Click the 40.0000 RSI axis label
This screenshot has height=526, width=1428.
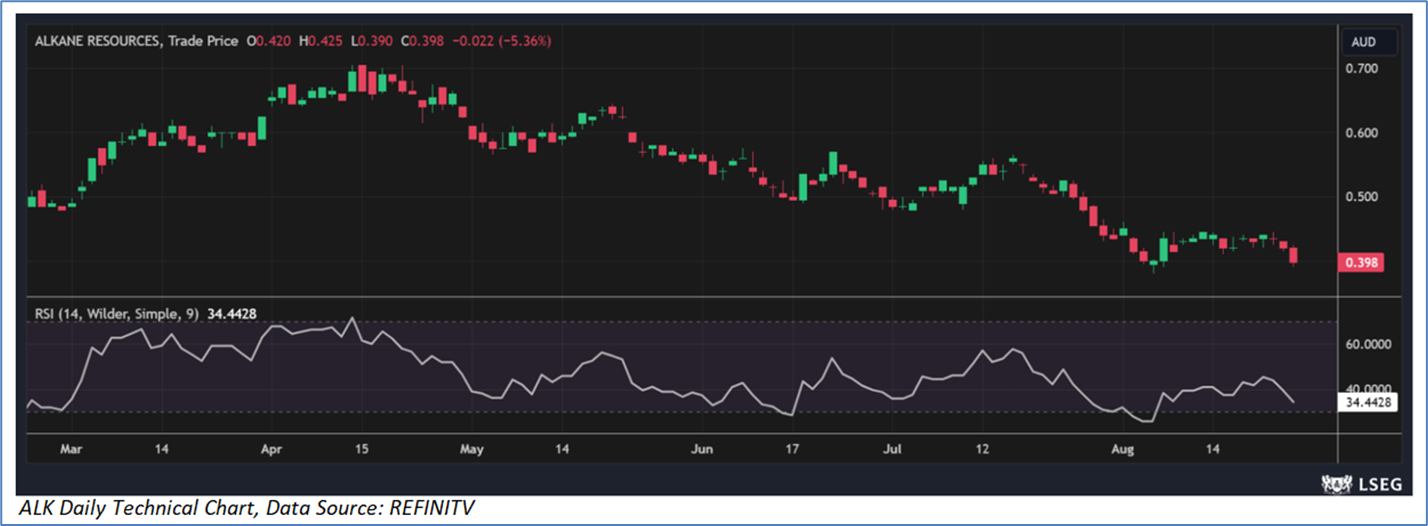[x=1368, y=389]
